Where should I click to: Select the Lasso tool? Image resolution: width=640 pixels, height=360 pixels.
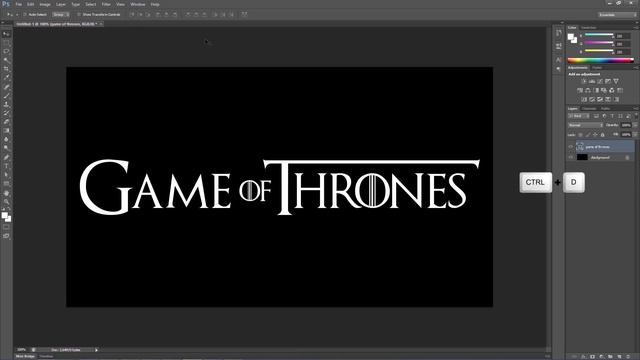6,51
